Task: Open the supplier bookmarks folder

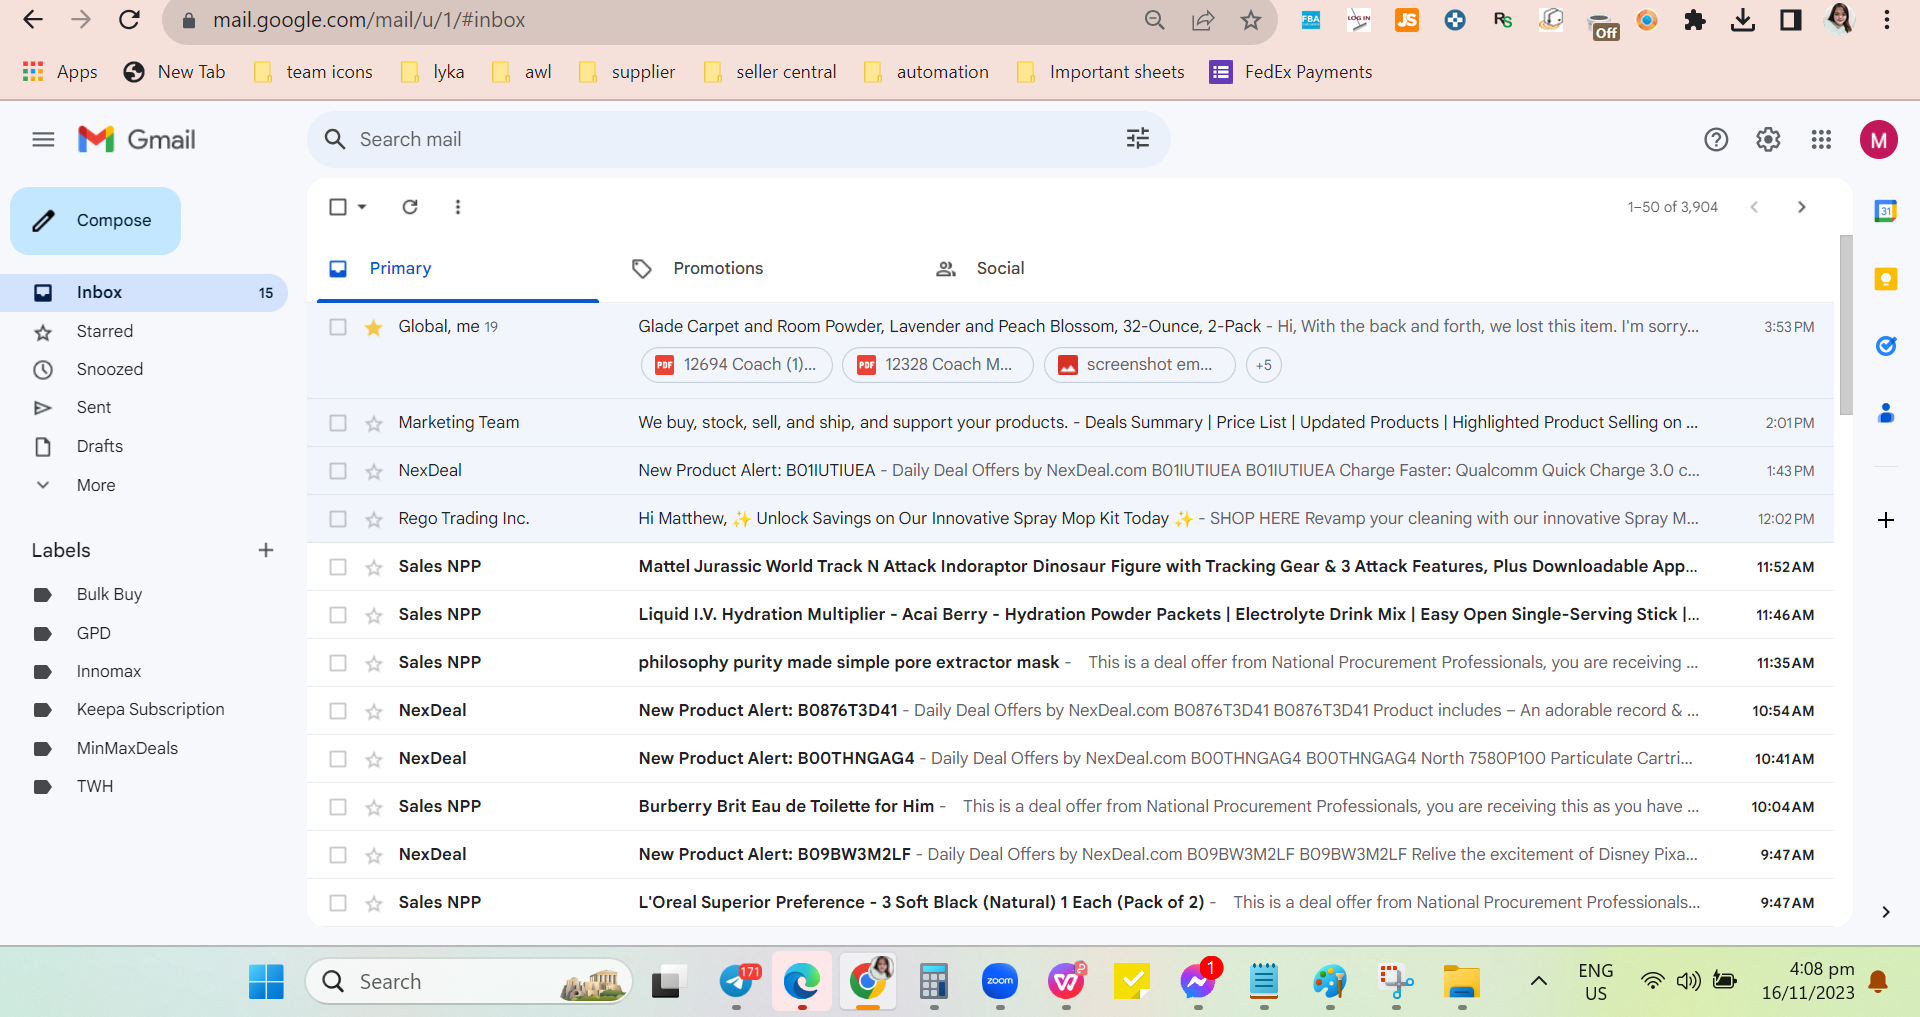Action: coord(627,72)
